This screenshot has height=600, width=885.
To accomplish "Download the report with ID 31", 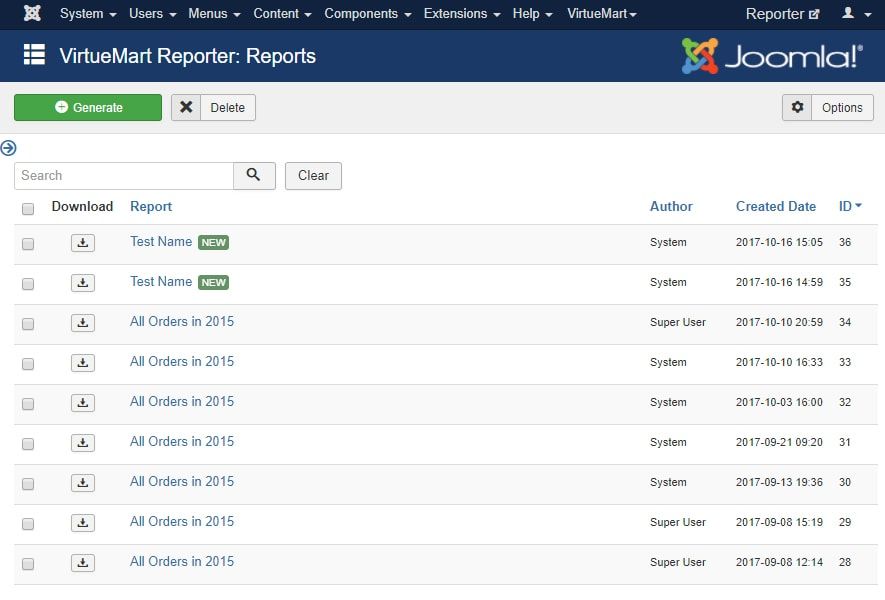I will pyautogui.click(x=83, y=443).
